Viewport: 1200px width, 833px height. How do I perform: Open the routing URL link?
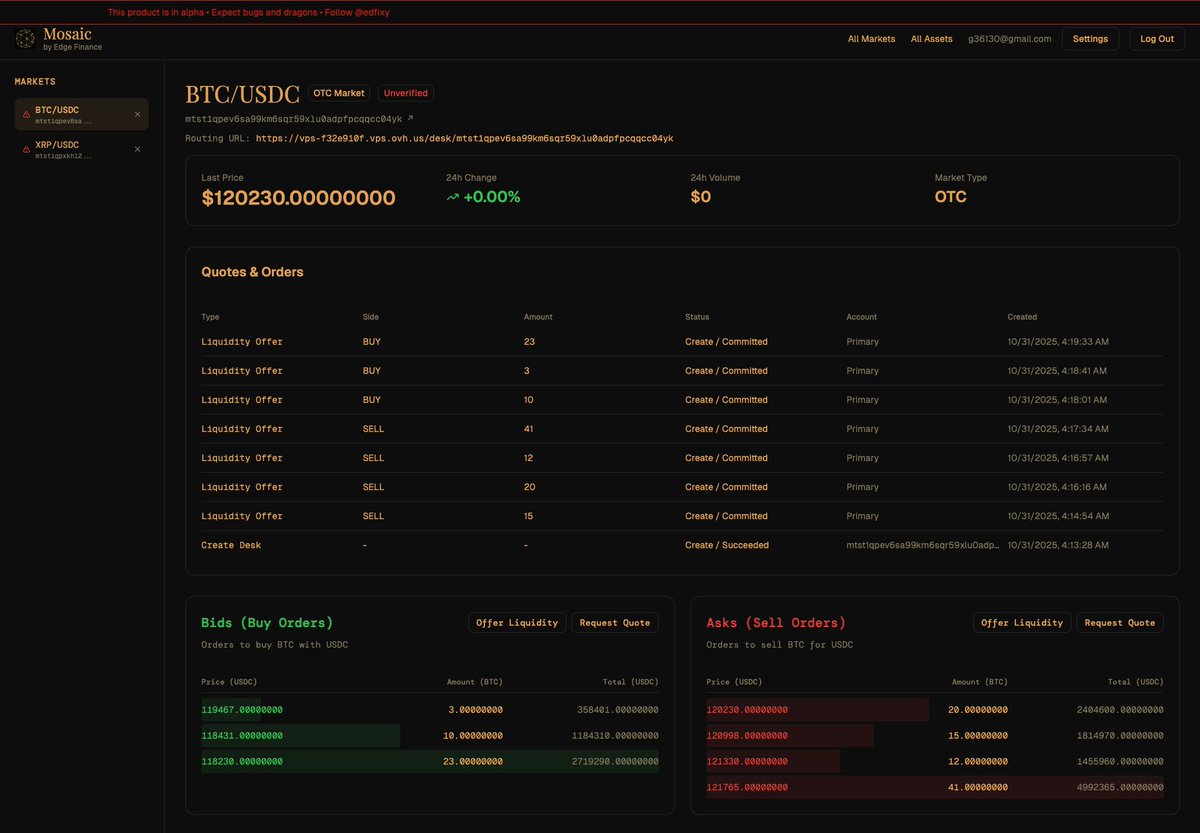464,138
